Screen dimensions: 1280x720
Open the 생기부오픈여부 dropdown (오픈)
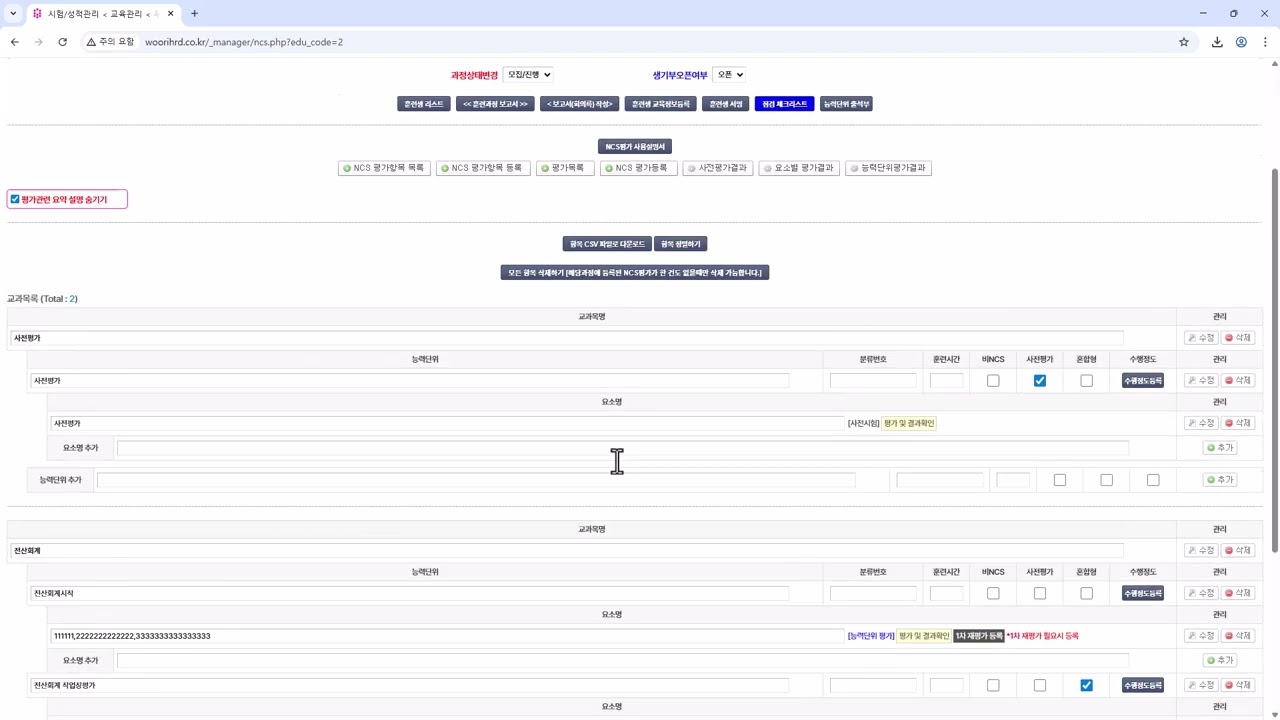click(x=728, y=75)
